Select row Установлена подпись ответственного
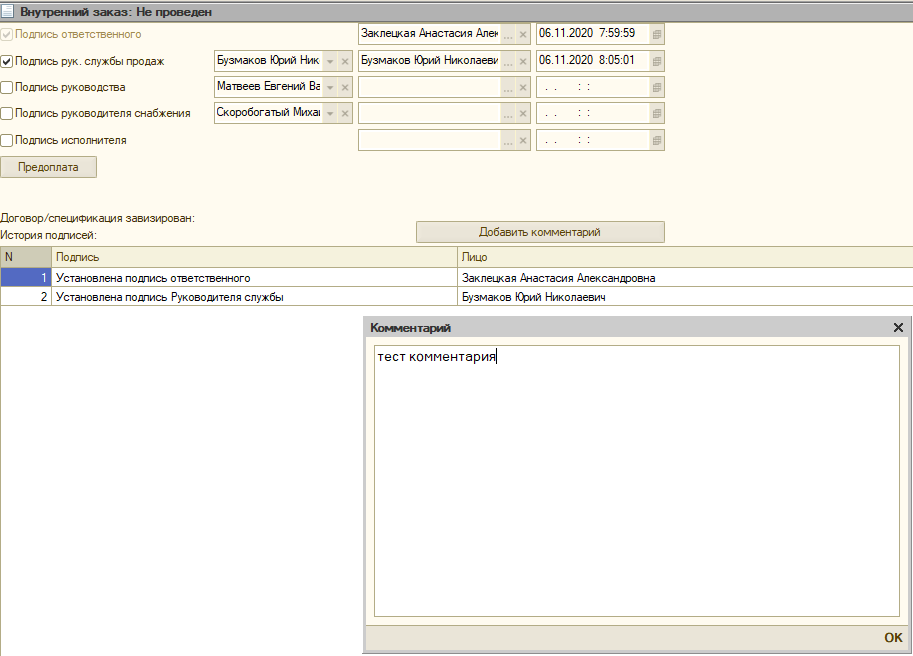The image size is (913, 656). pos(456,278)
